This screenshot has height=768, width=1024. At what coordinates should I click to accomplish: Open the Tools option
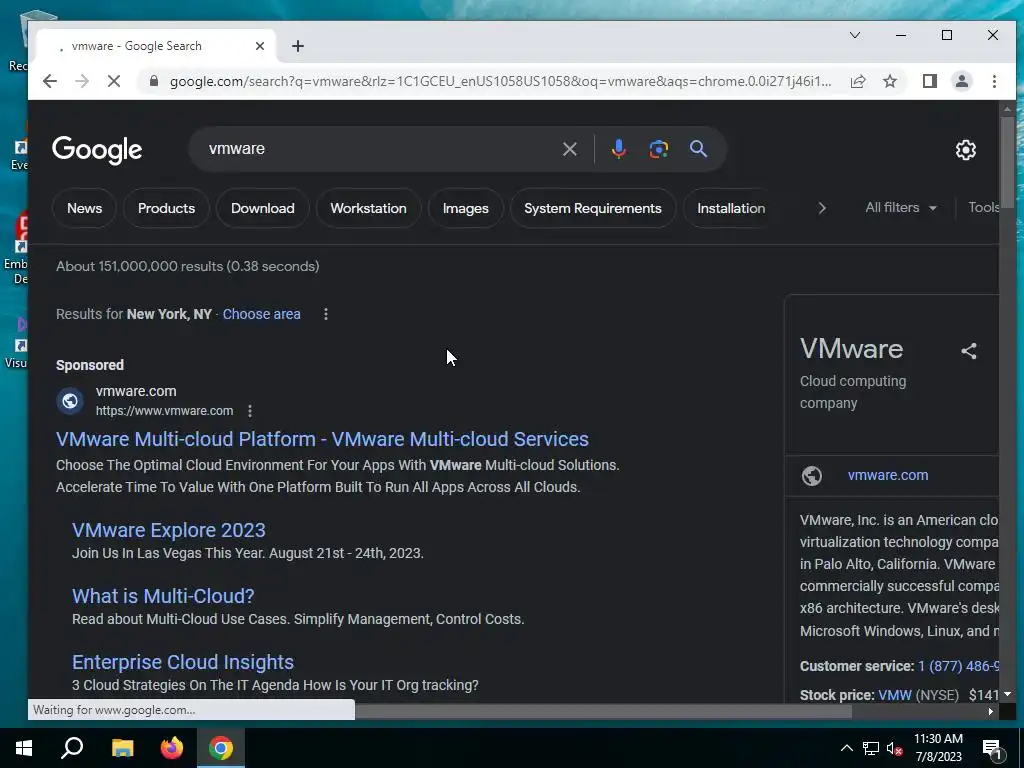(984, 208)
